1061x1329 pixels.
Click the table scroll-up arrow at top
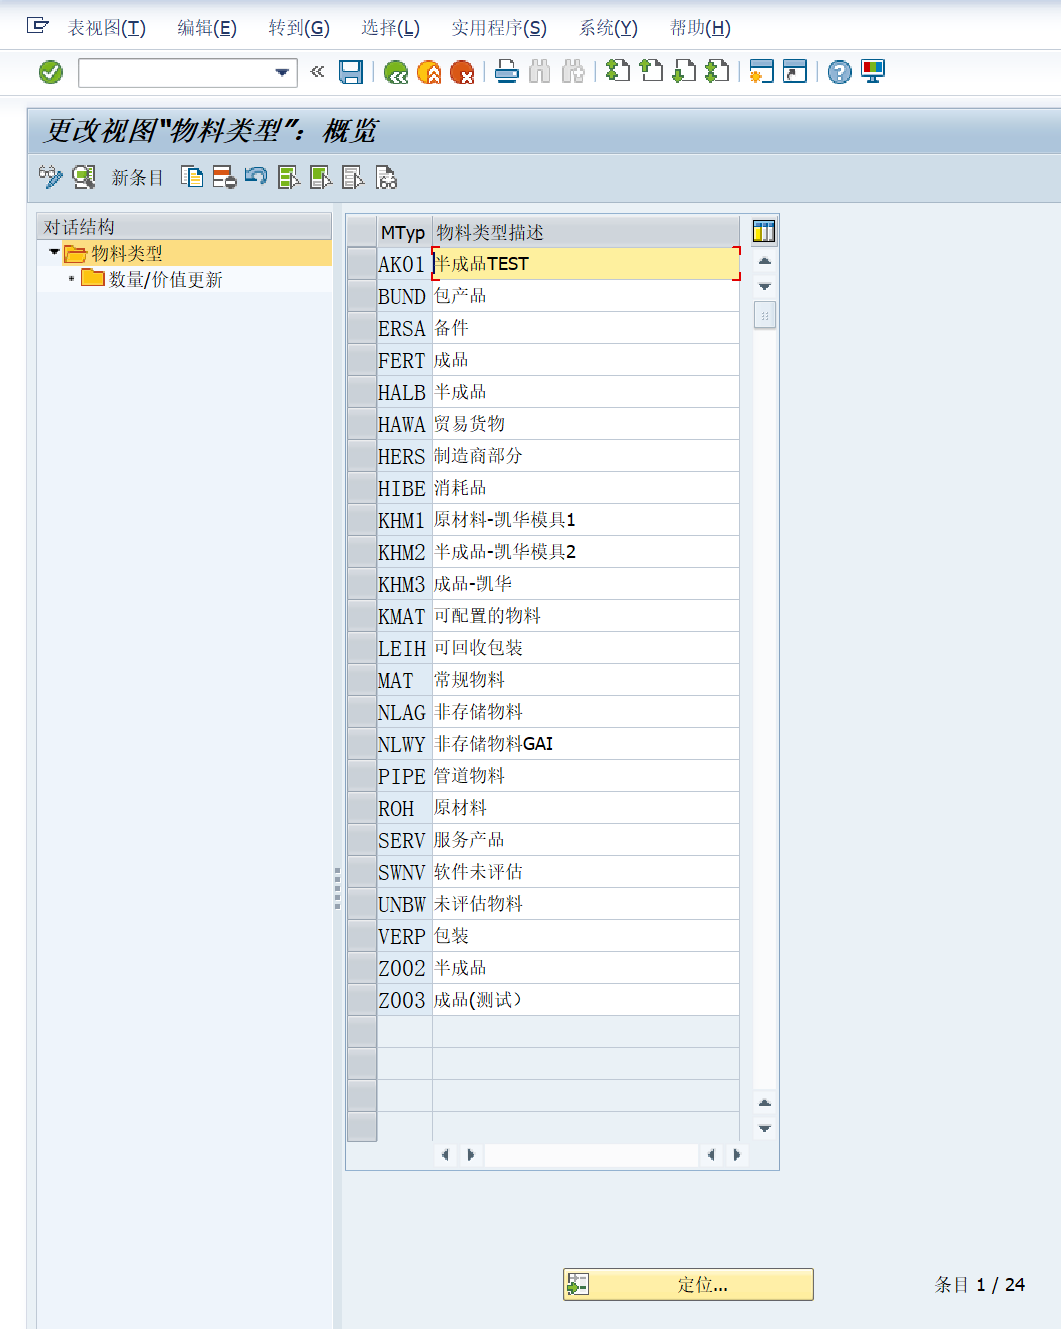click(x=764, y=261)
